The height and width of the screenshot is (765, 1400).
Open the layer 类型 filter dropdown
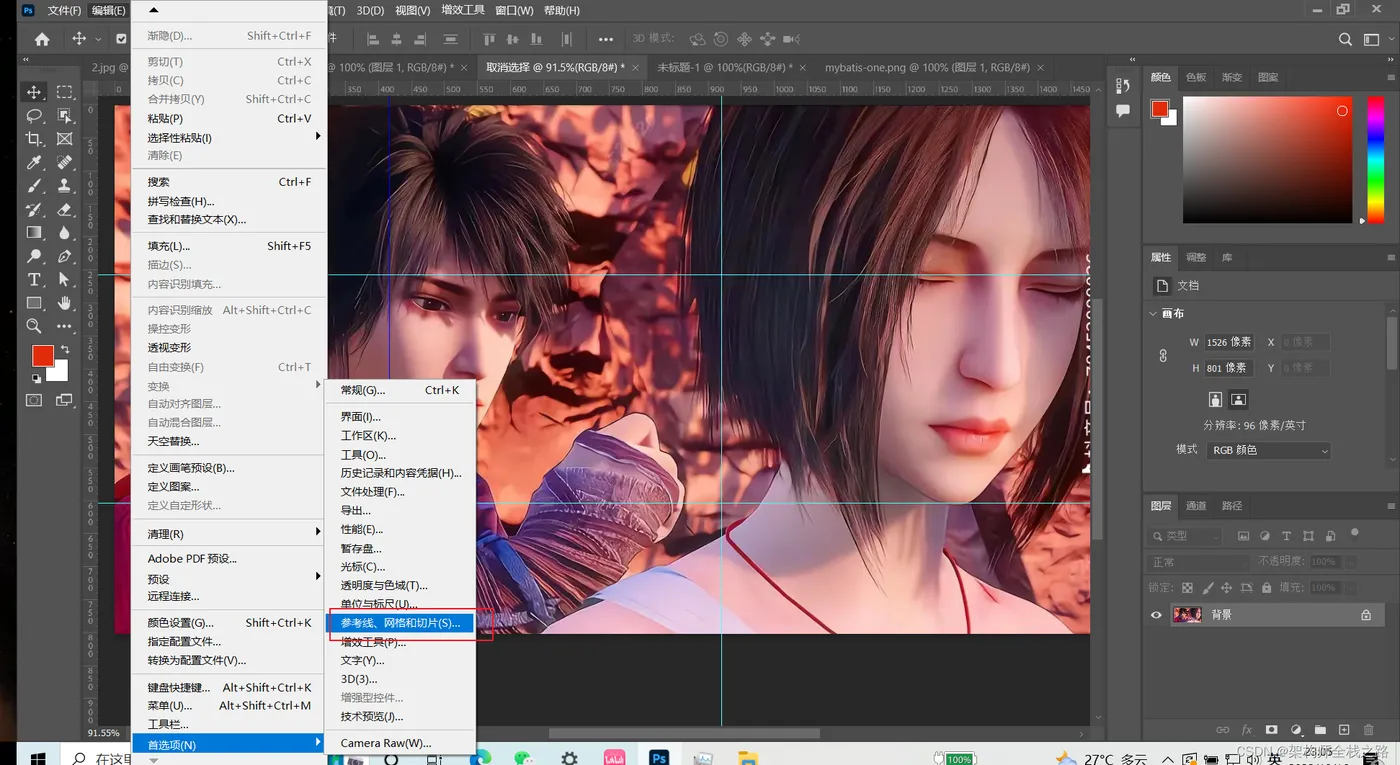coord(1184,536)
